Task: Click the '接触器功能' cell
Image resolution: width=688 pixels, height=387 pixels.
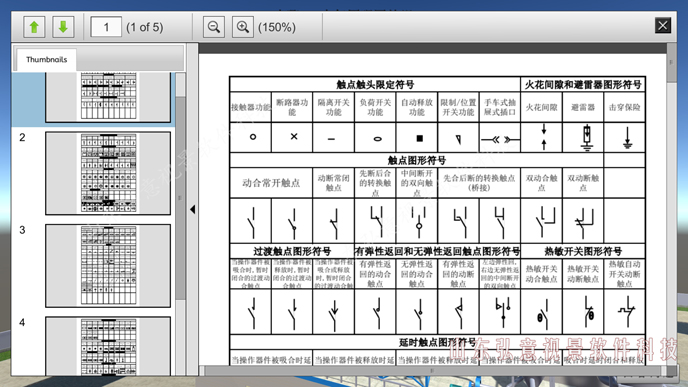Action: pos(251,107)
